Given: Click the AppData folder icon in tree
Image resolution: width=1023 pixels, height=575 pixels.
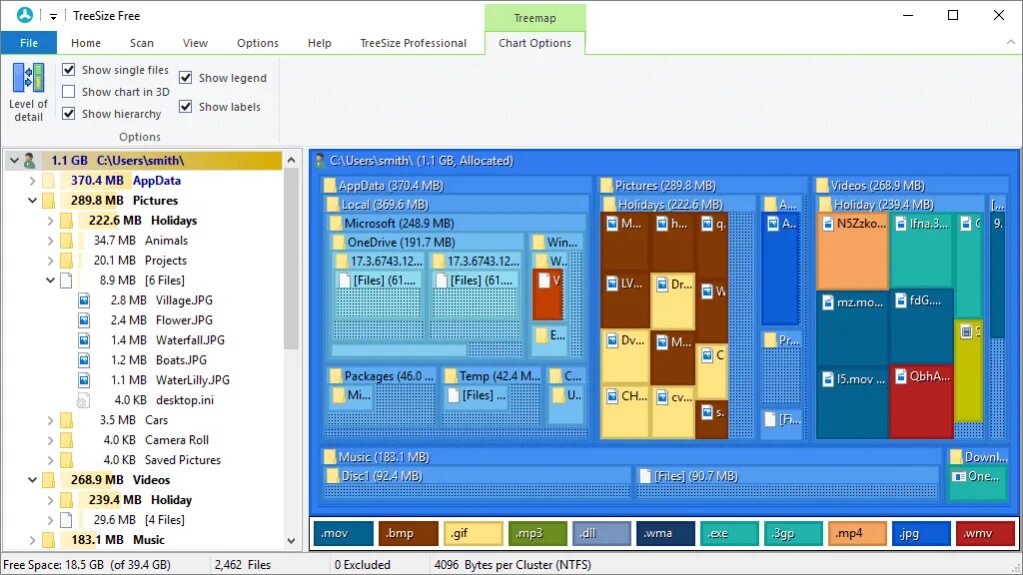Looking at the screenshot, I should point(48,181).
